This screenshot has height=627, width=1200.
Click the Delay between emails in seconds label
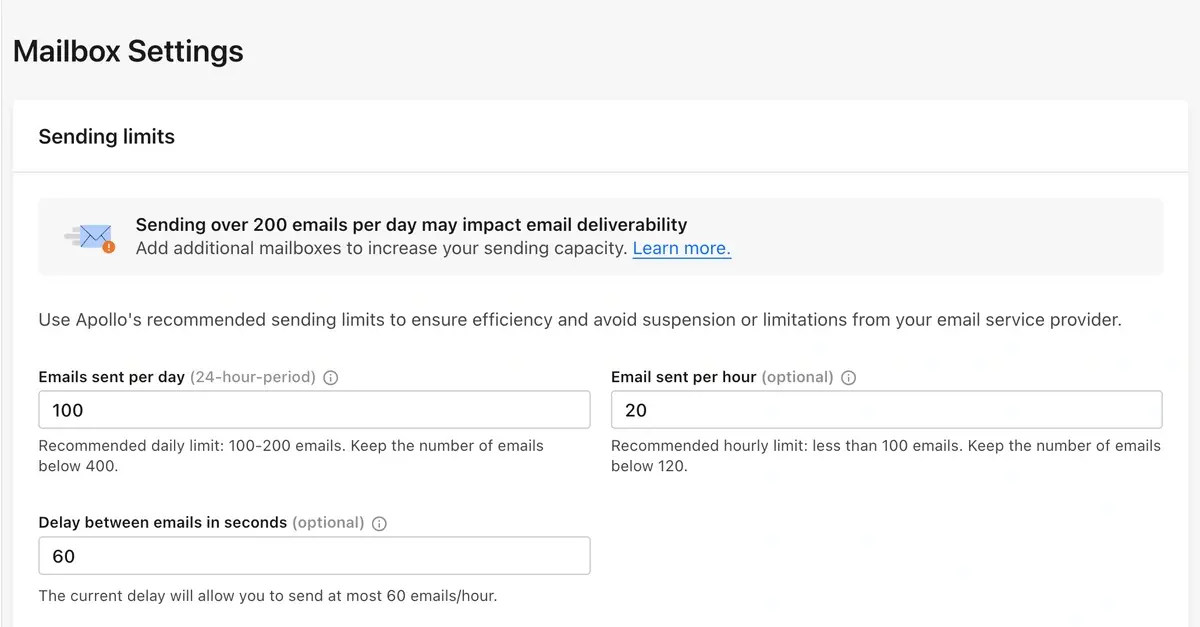163,522
